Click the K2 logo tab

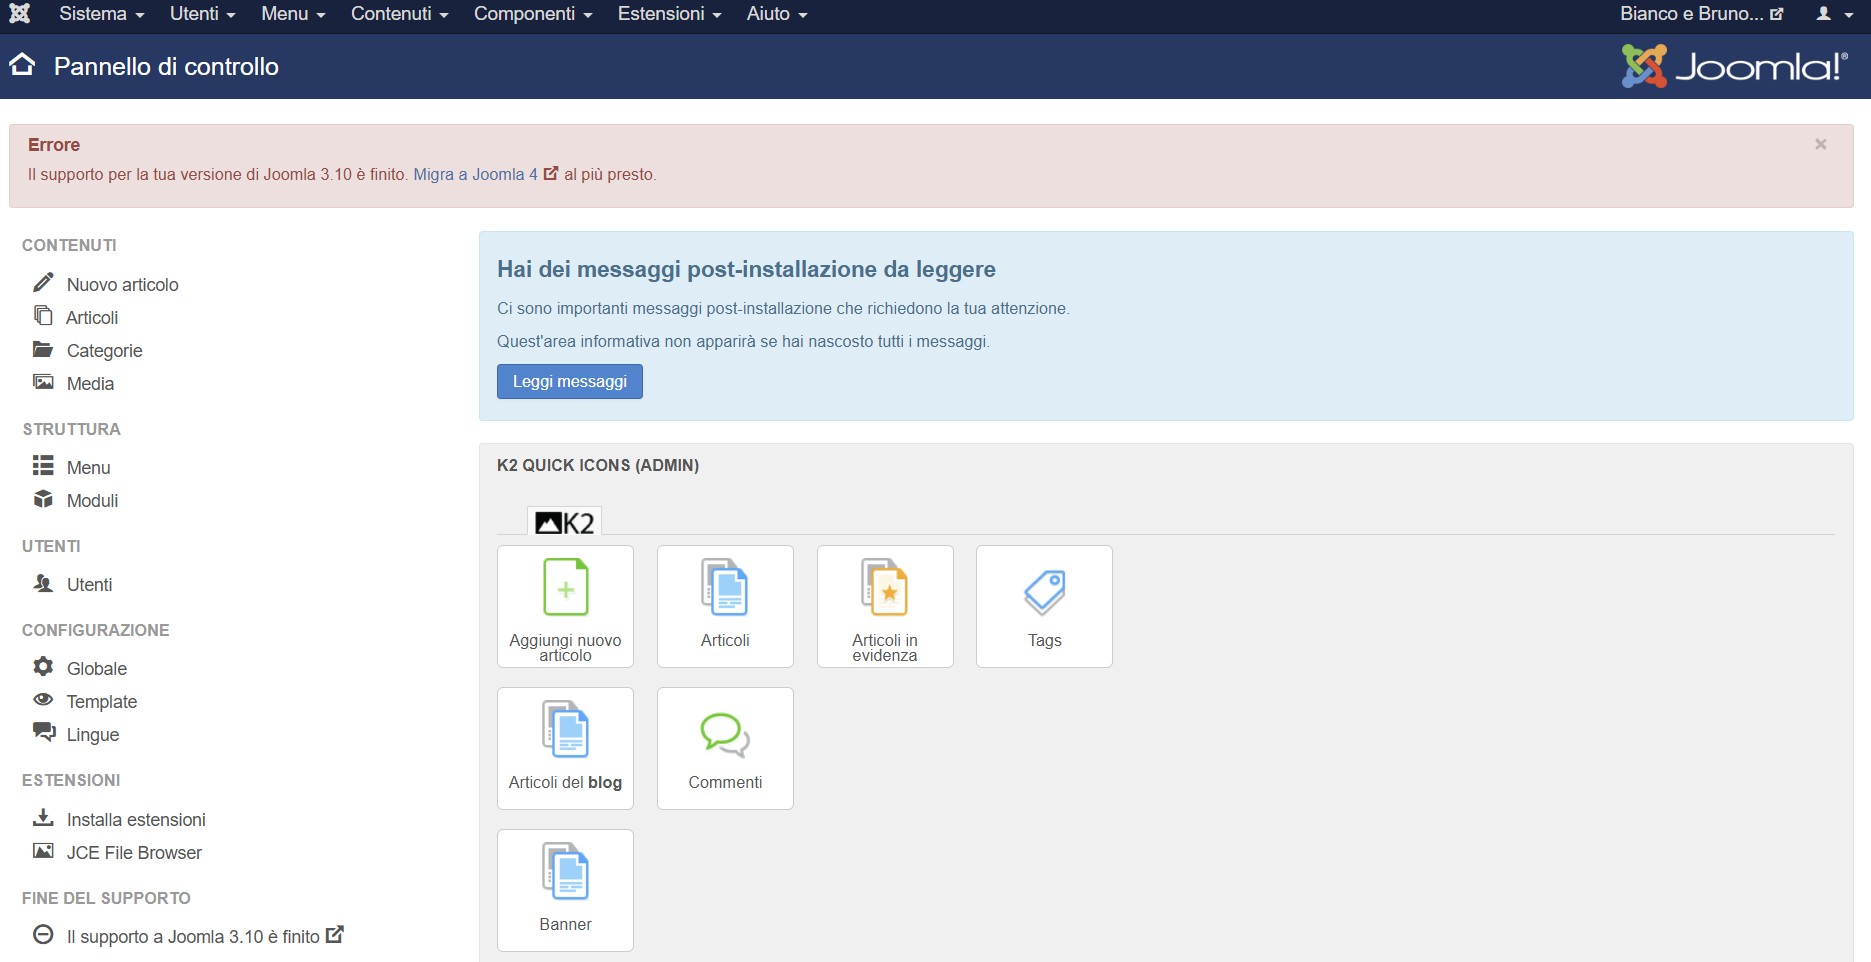(x=564, y=522)
